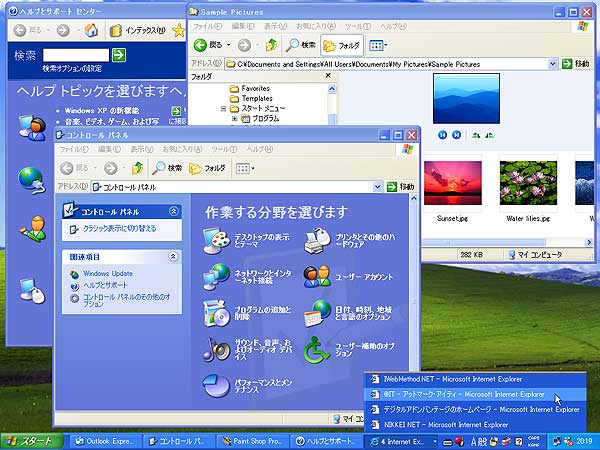This screenshot has width=600, height=450.
Task: Click search options link in Help Center
Action: [72, 68]
